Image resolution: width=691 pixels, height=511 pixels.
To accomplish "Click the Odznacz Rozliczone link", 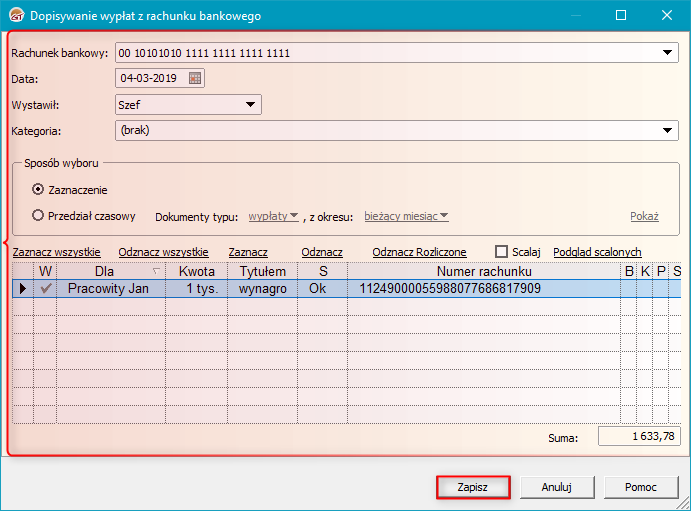I will pyautogui.click(x=420, y=252).
